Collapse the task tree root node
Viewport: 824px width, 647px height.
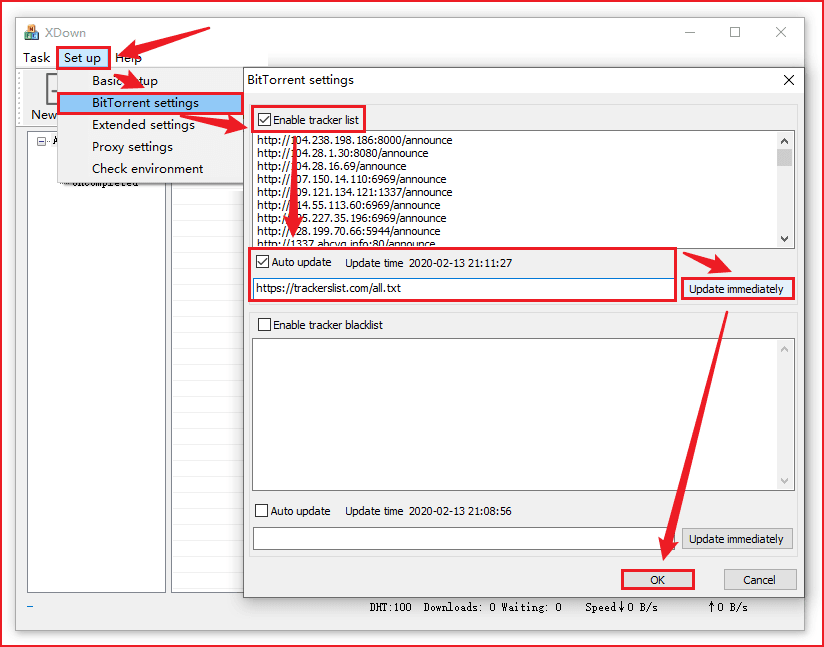[x=42, y=141]
